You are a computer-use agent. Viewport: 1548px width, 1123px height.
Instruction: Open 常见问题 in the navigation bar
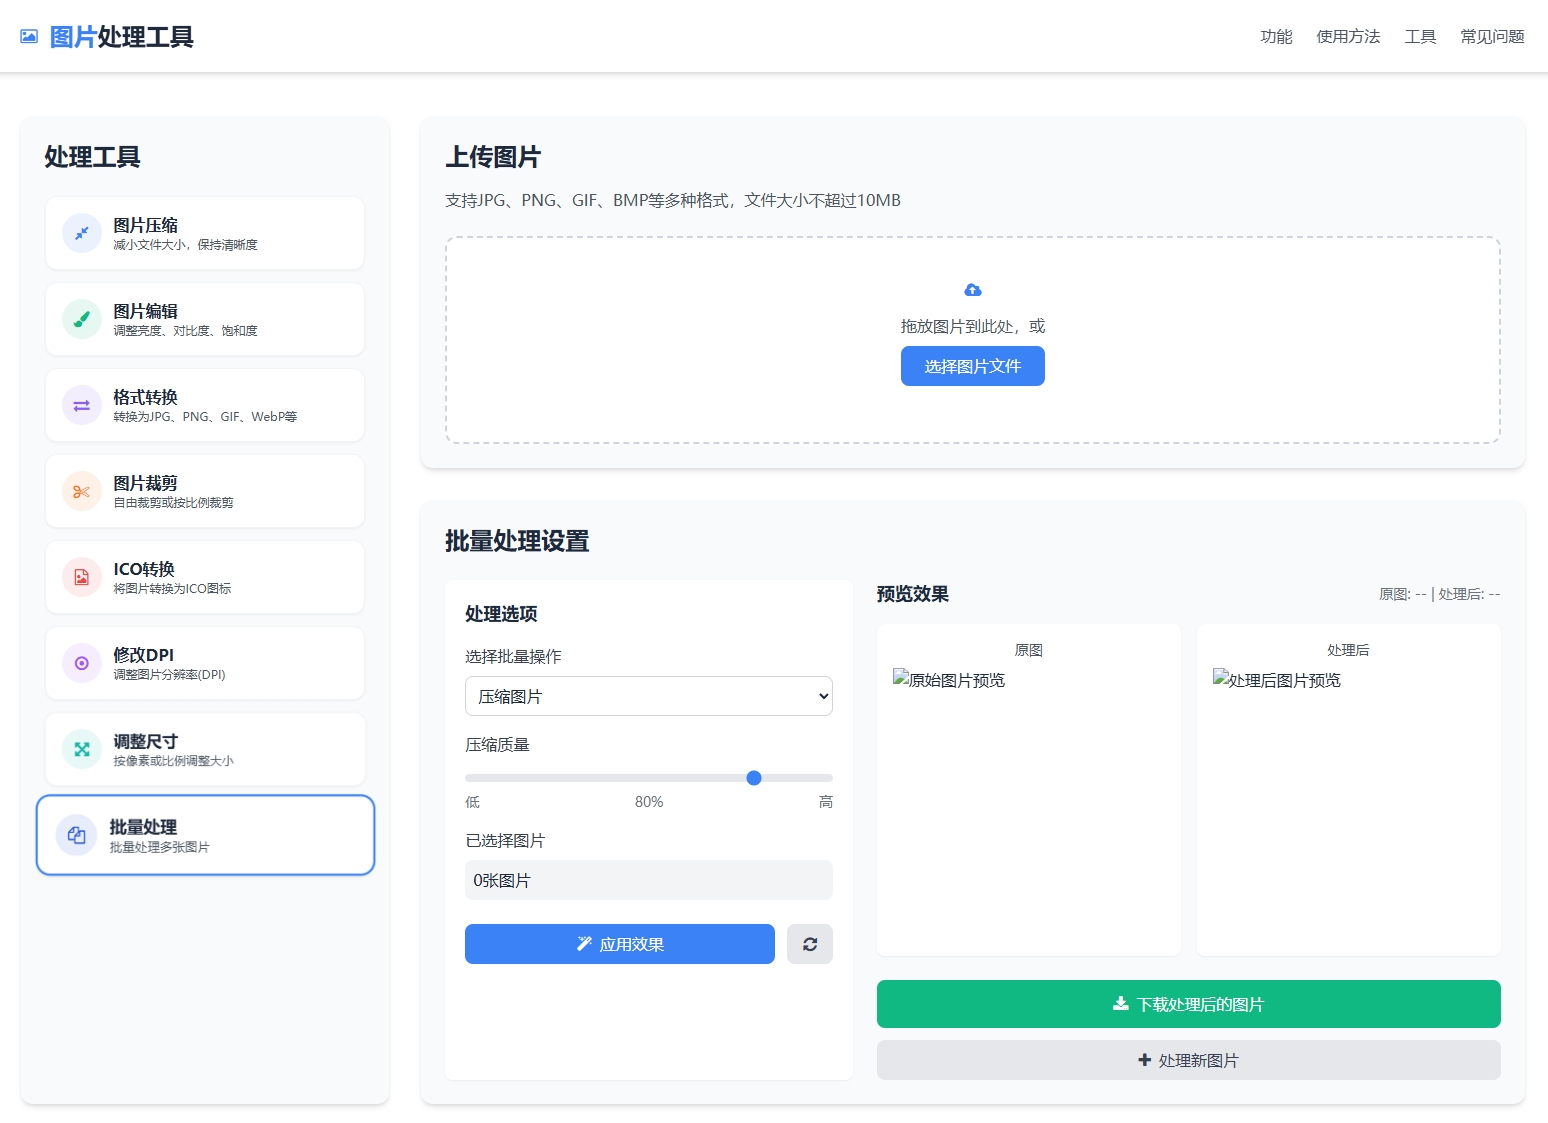point(1491,37)
